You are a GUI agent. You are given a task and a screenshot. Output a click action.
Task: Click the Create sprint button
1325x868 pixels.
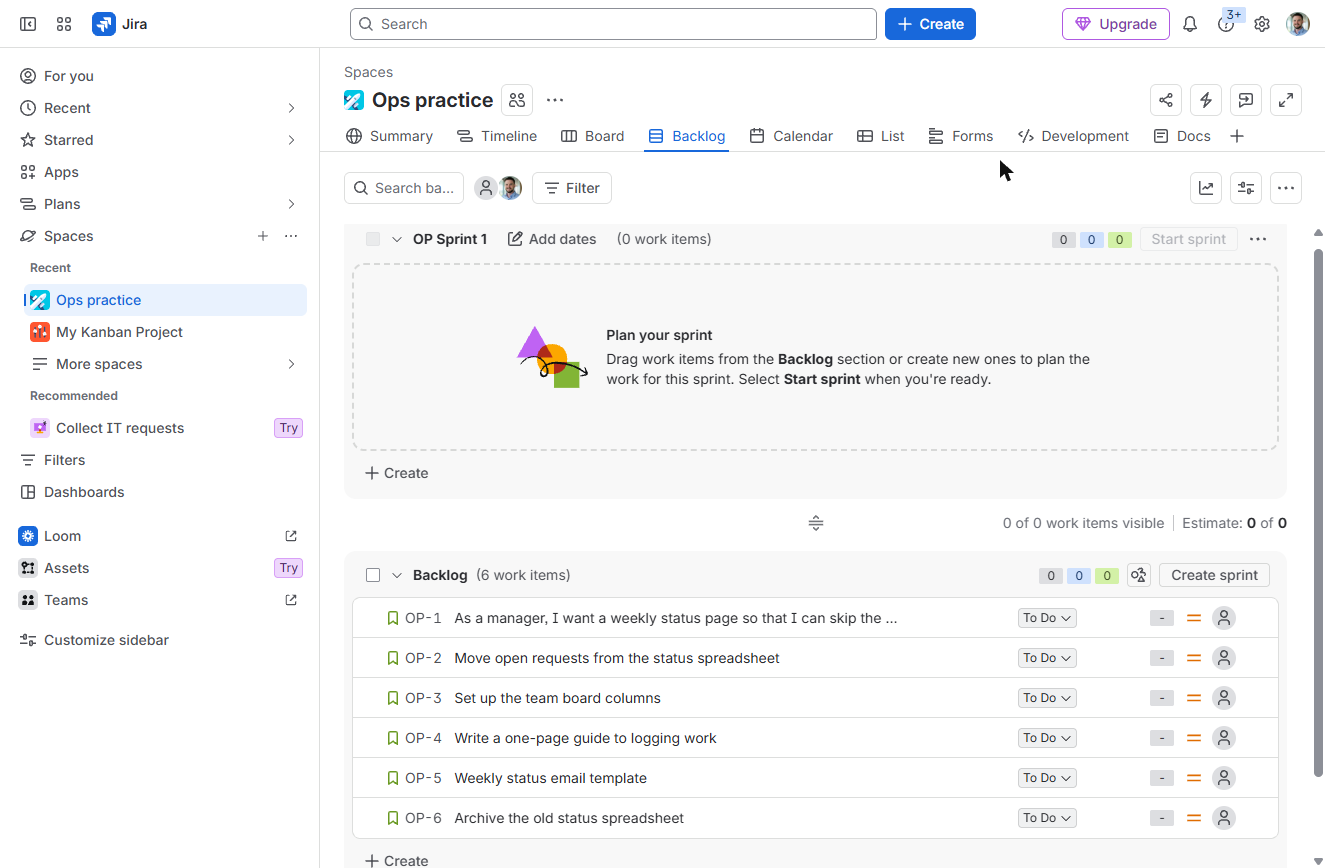[x=1215, y=575]
